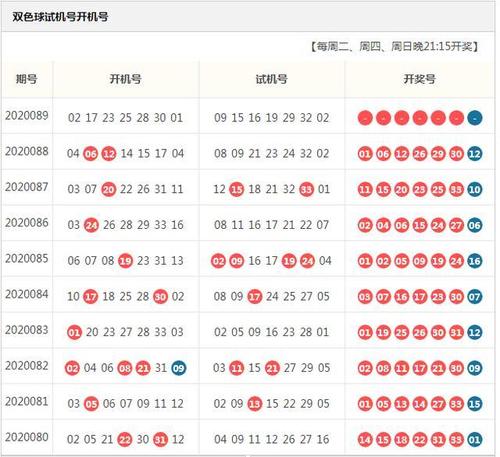
Task: Click blue ball 06 in 2020086 开奖号
Action: (x=475, y=225)
